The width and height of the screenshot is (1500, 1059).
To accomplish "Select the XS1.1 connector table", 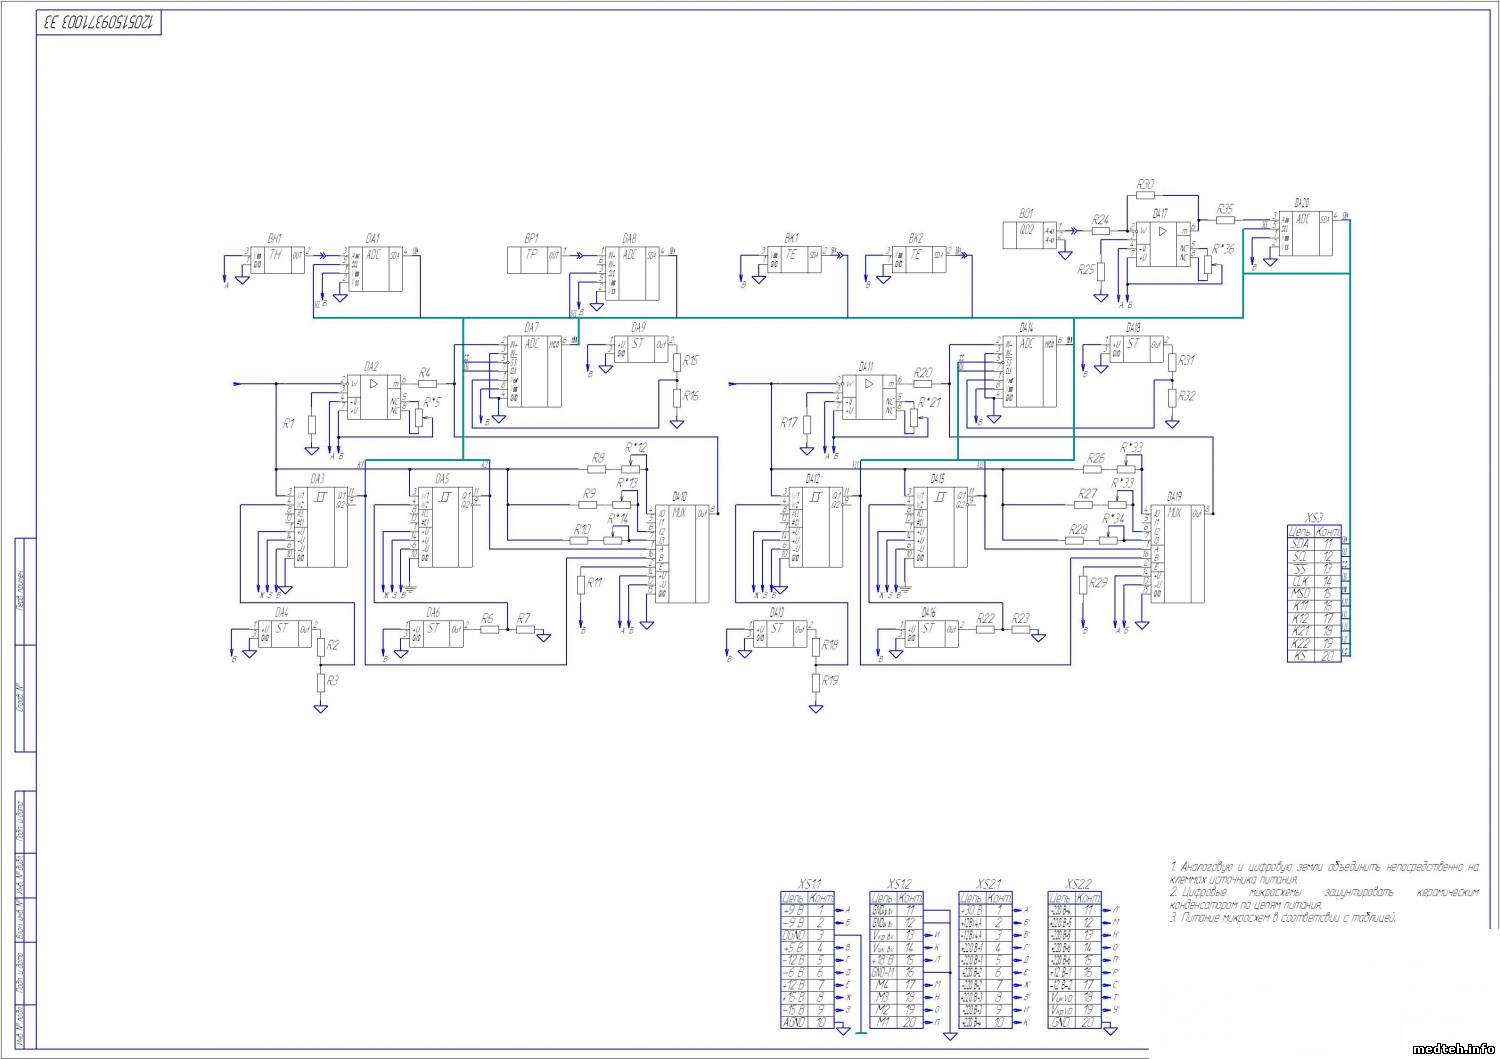I will pos(809,960).
